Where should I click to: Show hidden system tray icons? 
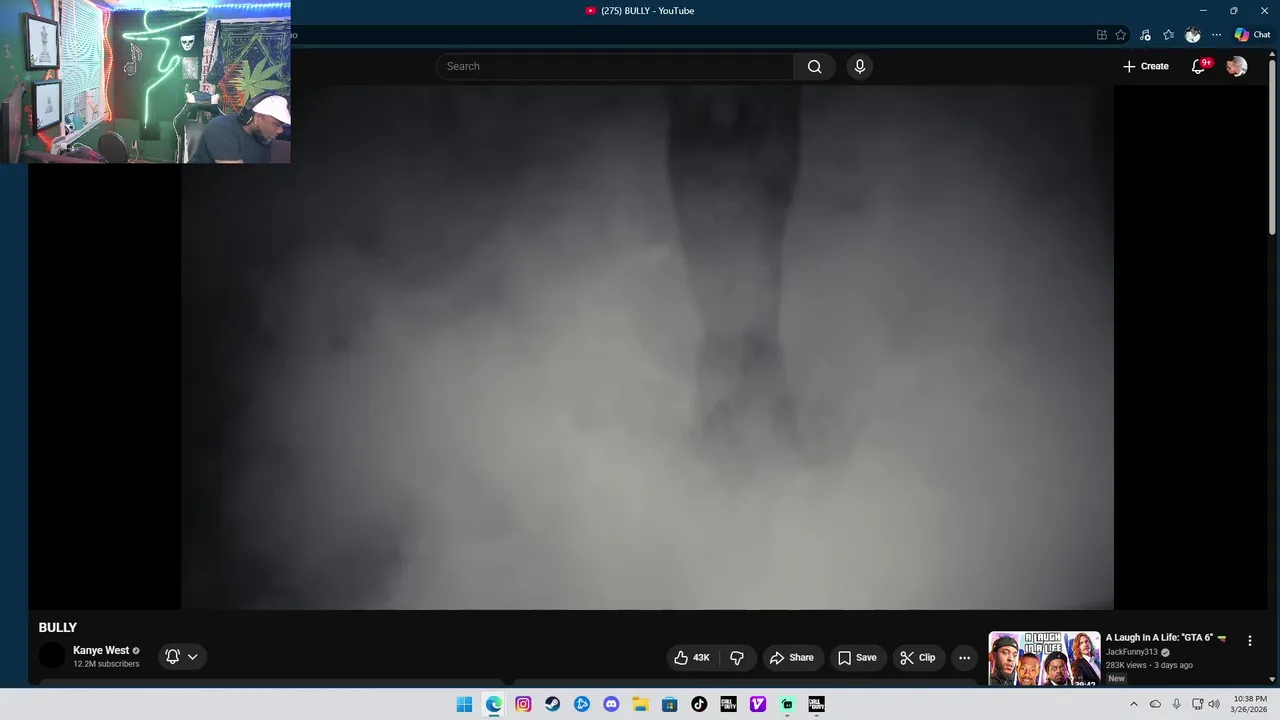pyautogui.click(x=1133, y=704)
